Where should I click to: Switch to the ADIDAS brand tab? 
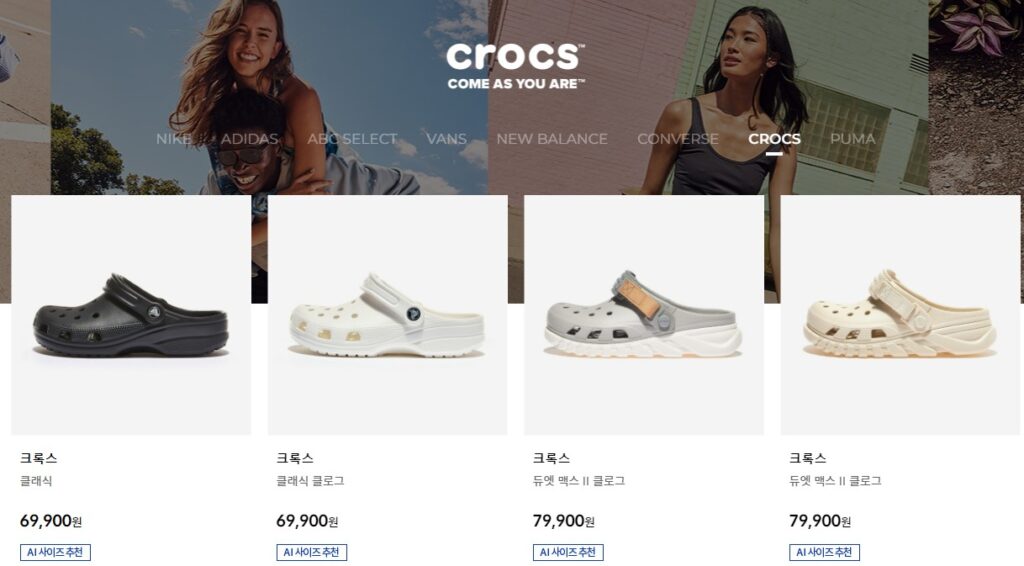coord(249,139)
